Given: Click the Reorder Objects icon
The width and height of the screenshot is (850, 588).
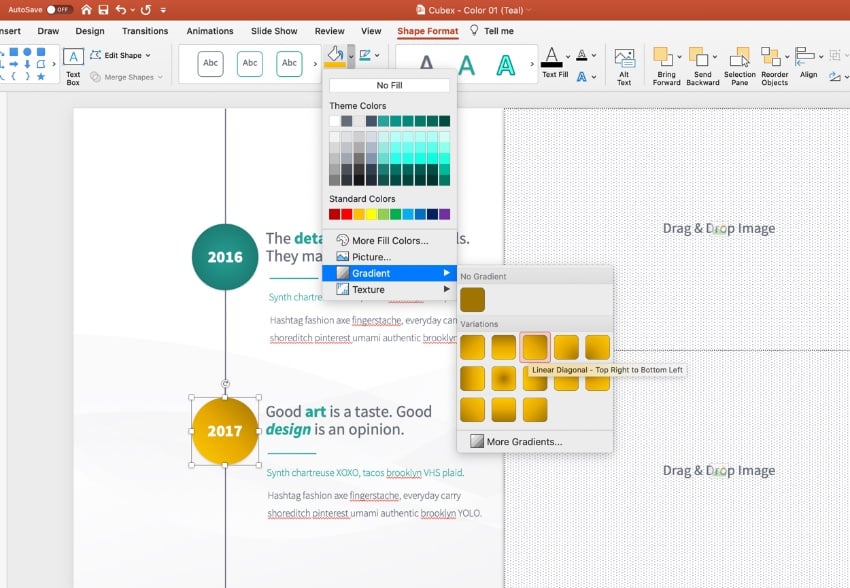Looking at the screenshot, I should 774,65.
